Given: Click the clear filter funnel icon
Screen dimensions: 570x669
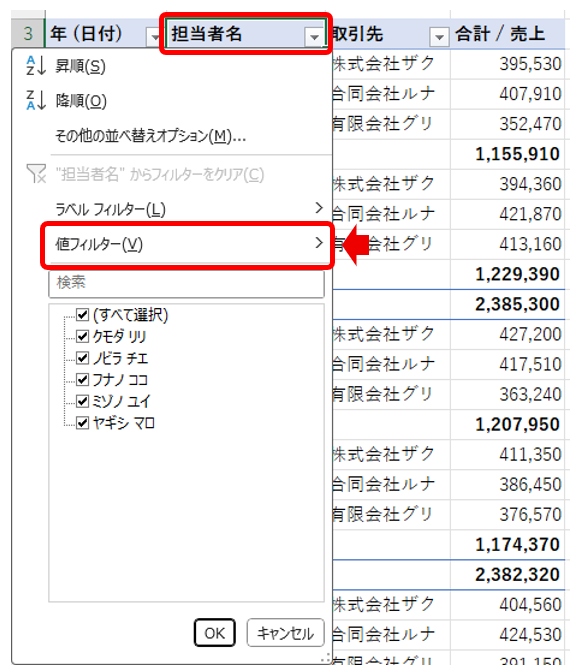Looking at the screenshot, I should pos(36,174).
